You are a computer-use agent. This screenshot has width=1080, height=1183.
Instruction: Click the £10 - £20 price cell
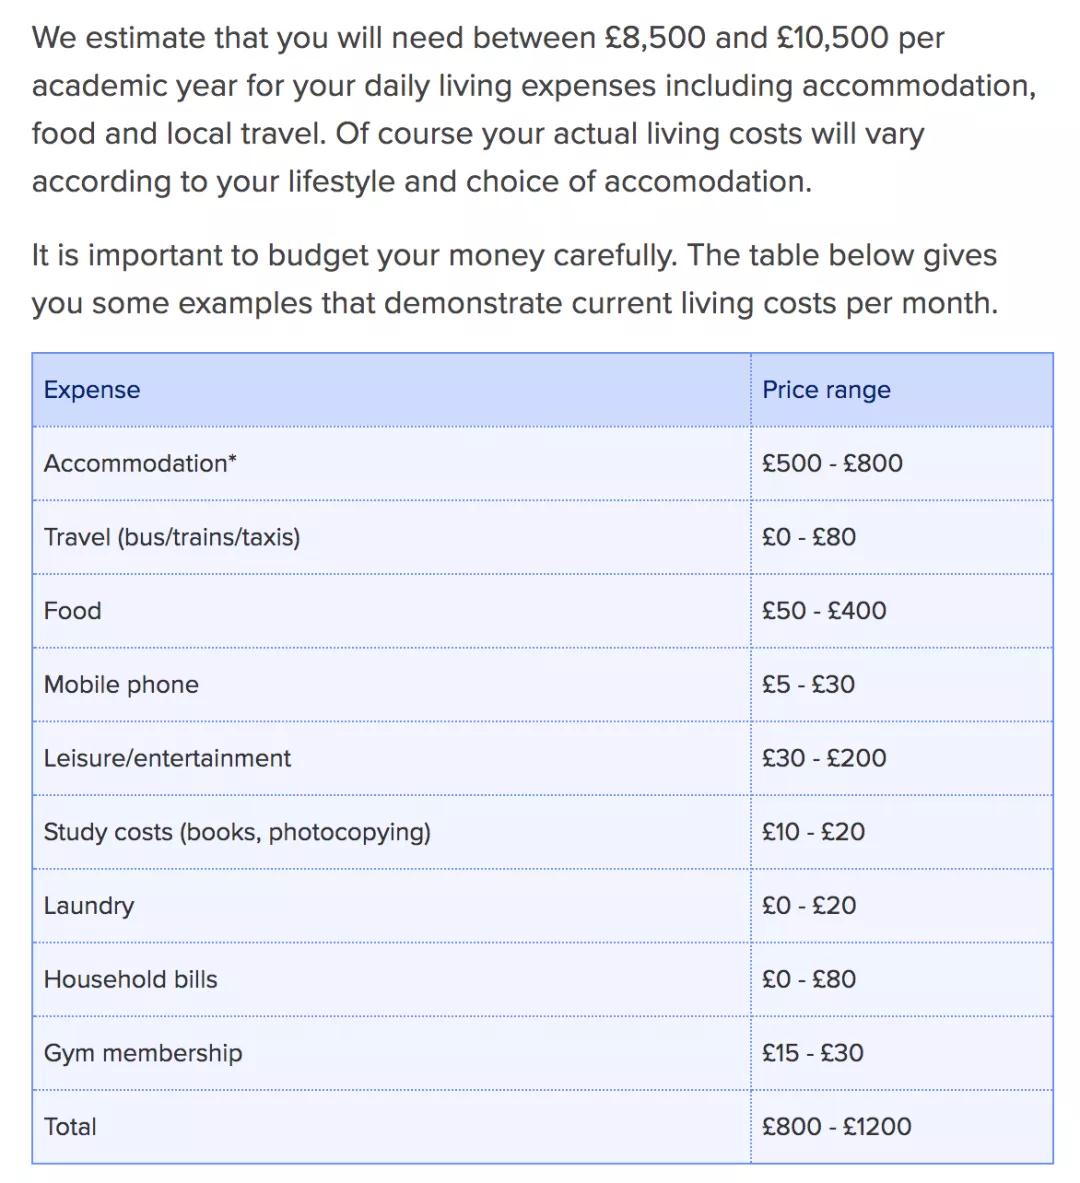click(813, 832)
